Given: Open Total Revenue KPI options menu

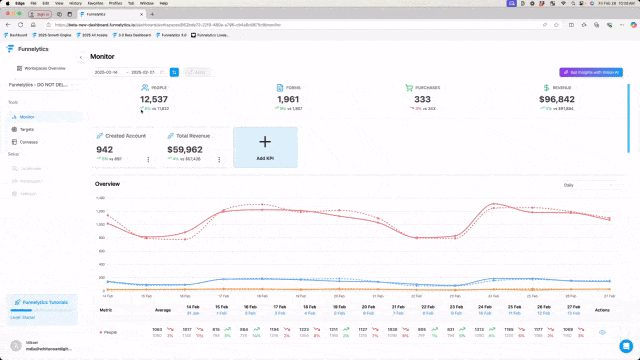Looking at the screenshot, I should [x=219, y=160].
